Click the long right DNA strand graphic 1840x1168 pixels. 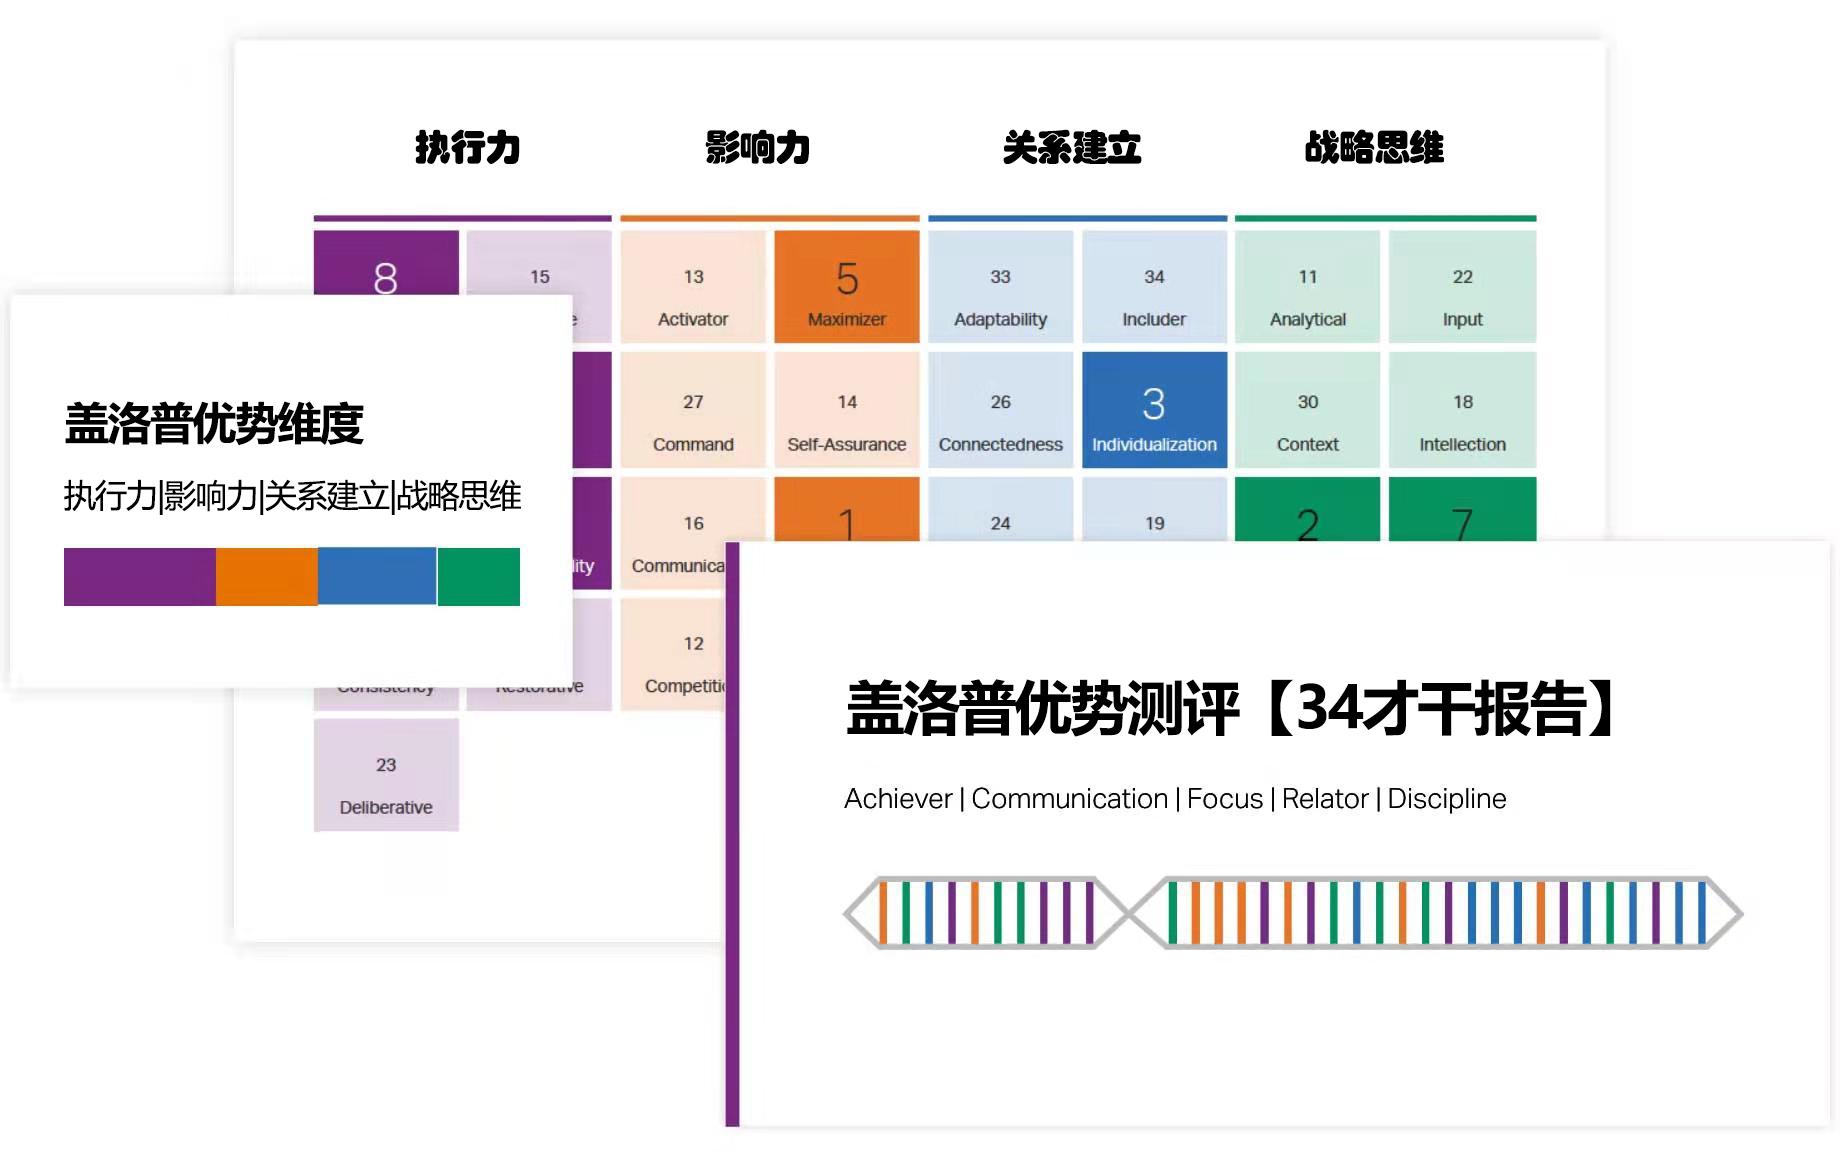[x=1436, y=913]
